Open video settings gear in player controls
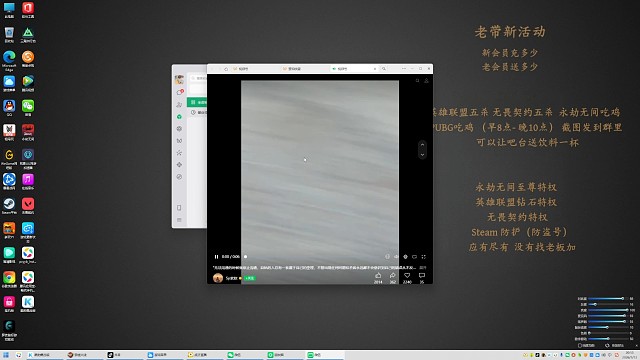 point(405,257)
